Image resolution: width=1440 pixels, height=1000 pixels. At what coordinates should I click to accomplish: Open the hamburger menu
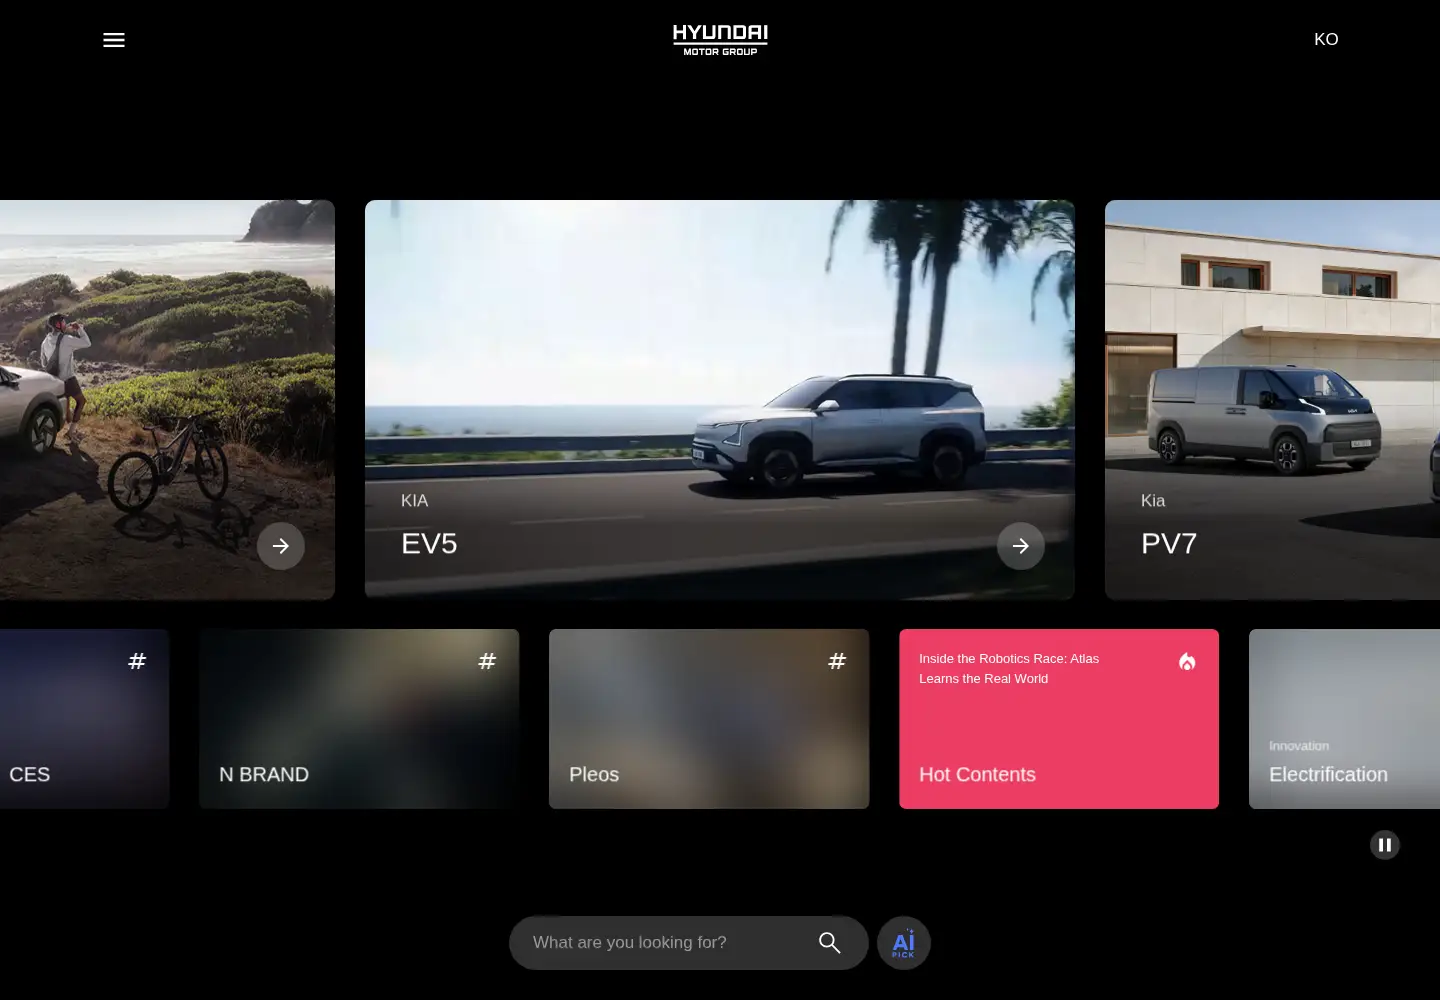(x=114, y=40)
